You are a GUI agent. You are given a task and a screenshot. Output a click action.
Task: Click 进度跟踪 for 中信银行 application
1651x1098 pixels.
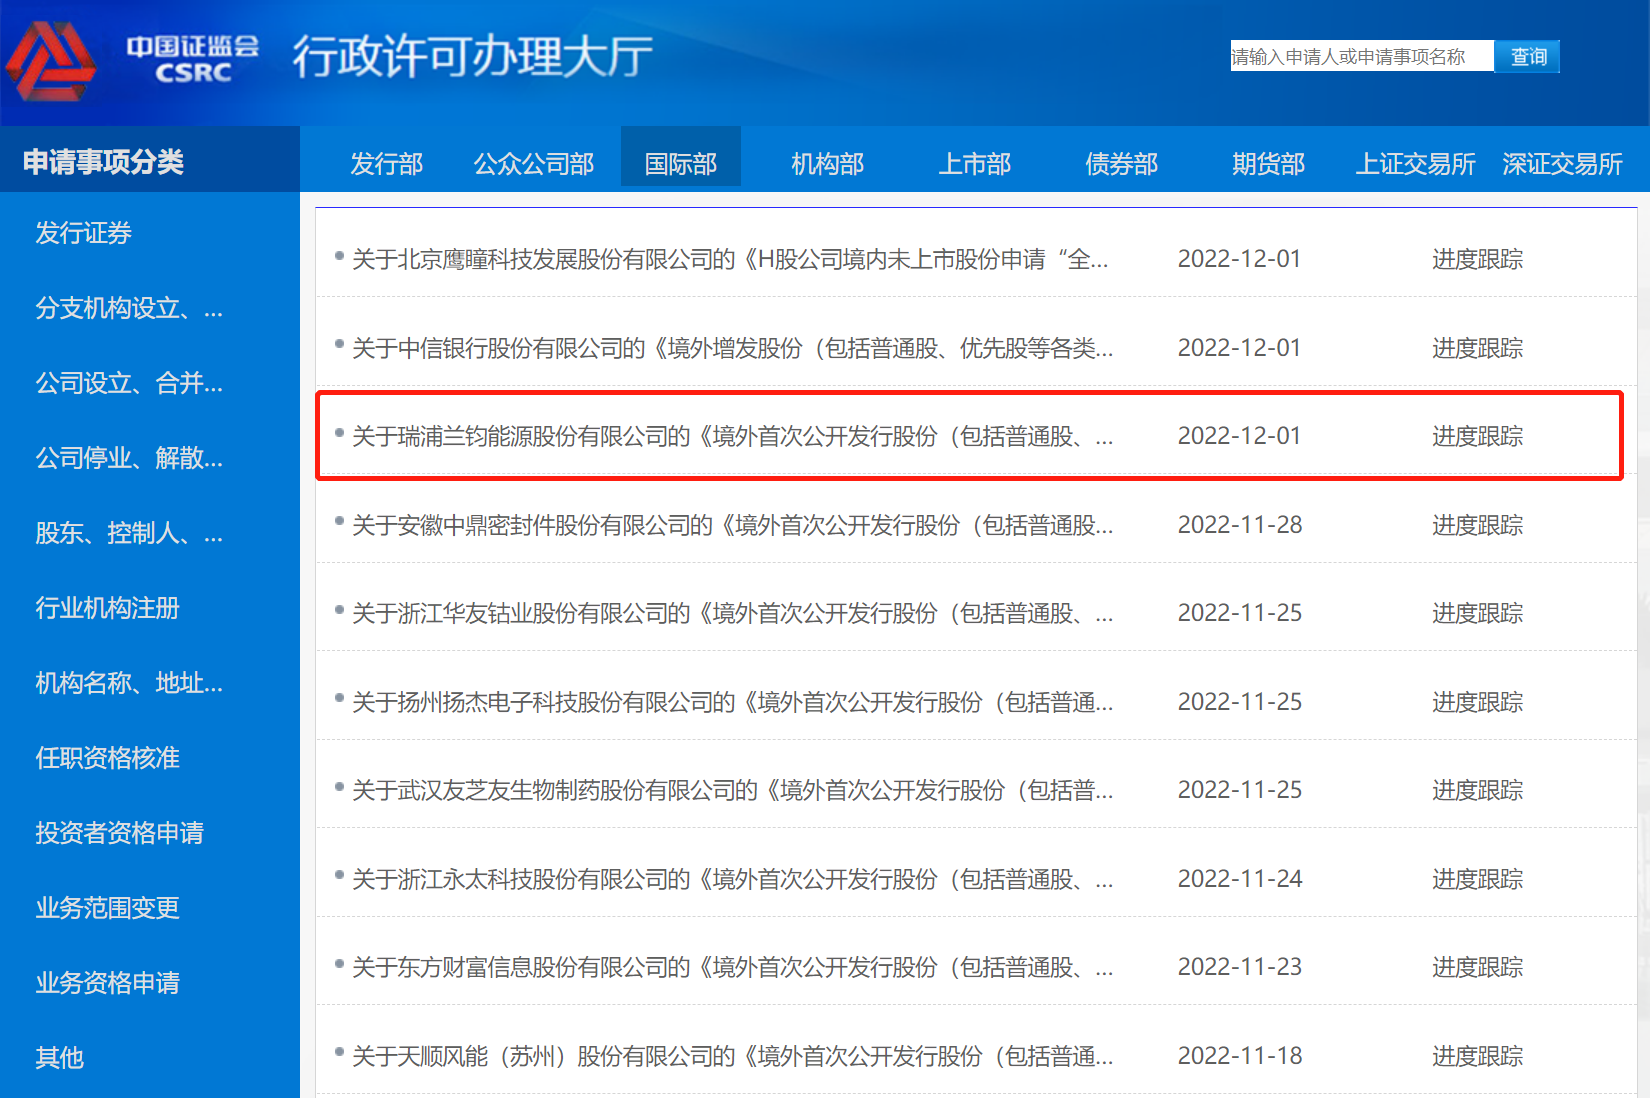(x=1477, y=348)
